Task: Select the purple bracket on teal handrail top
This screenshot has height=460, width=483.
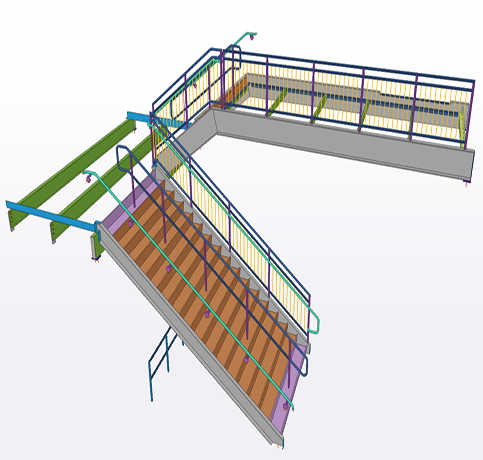Action: click(88, 179)
